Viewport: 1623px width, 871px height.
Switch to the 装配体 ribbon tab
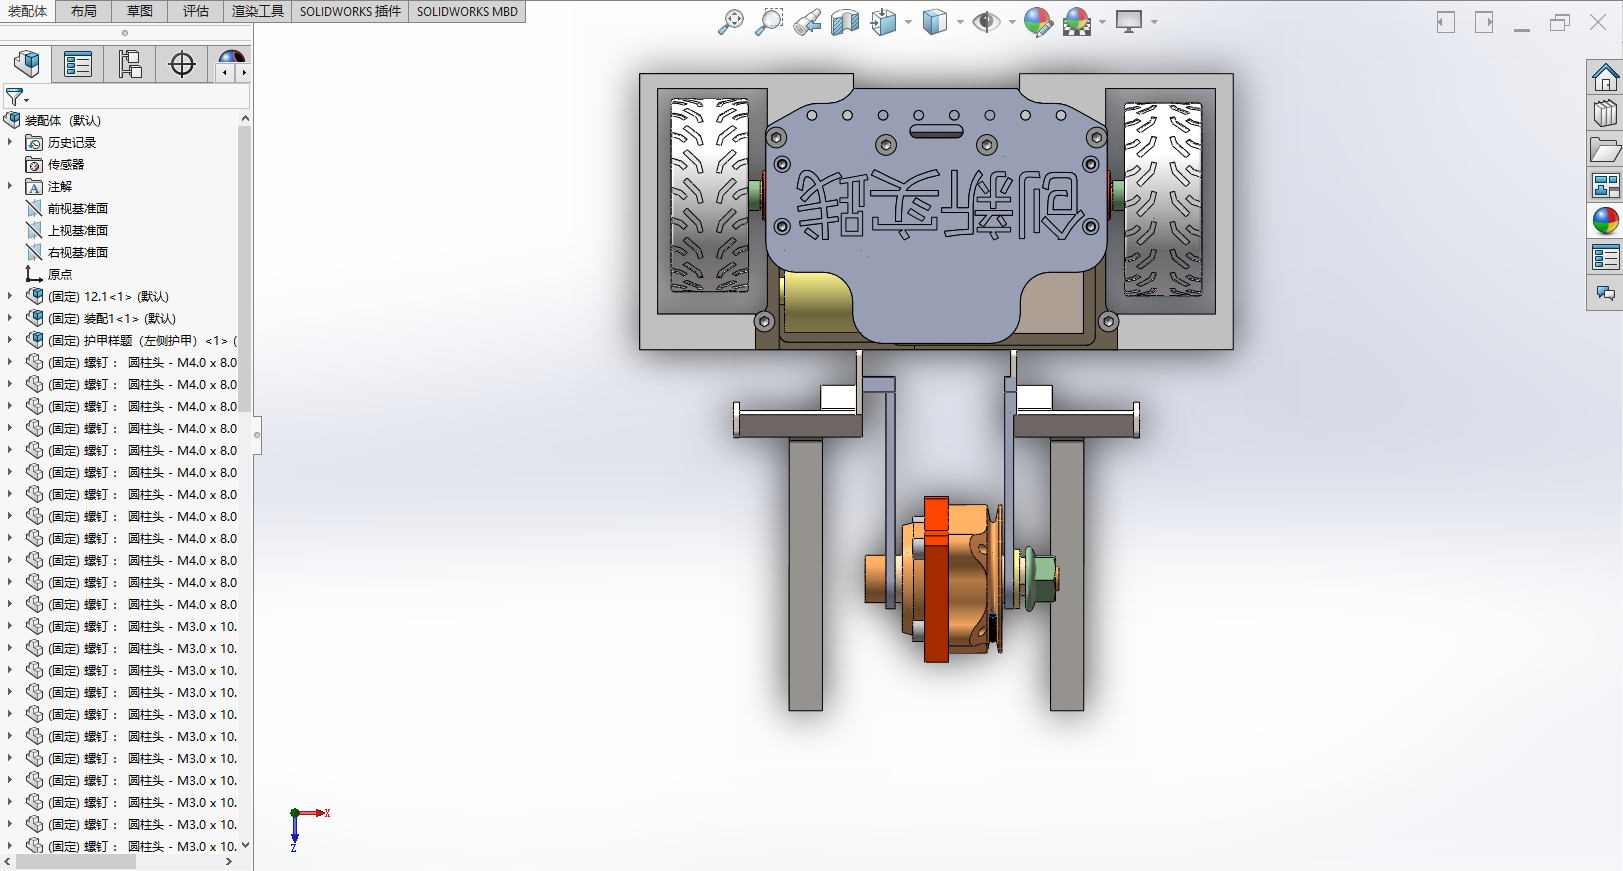(x=28, y=11)
